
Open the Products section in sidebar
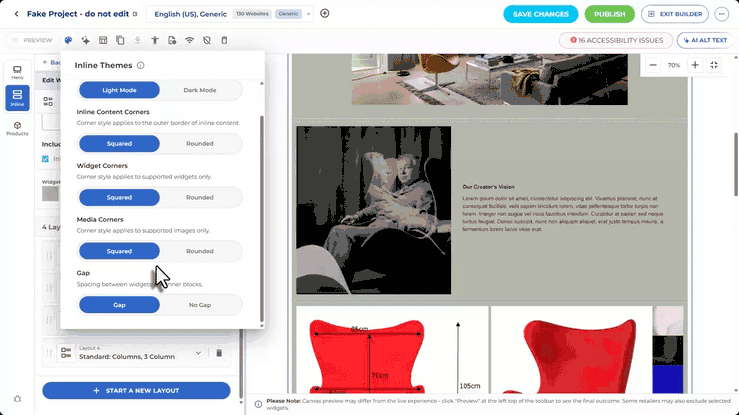click(17, 129)
